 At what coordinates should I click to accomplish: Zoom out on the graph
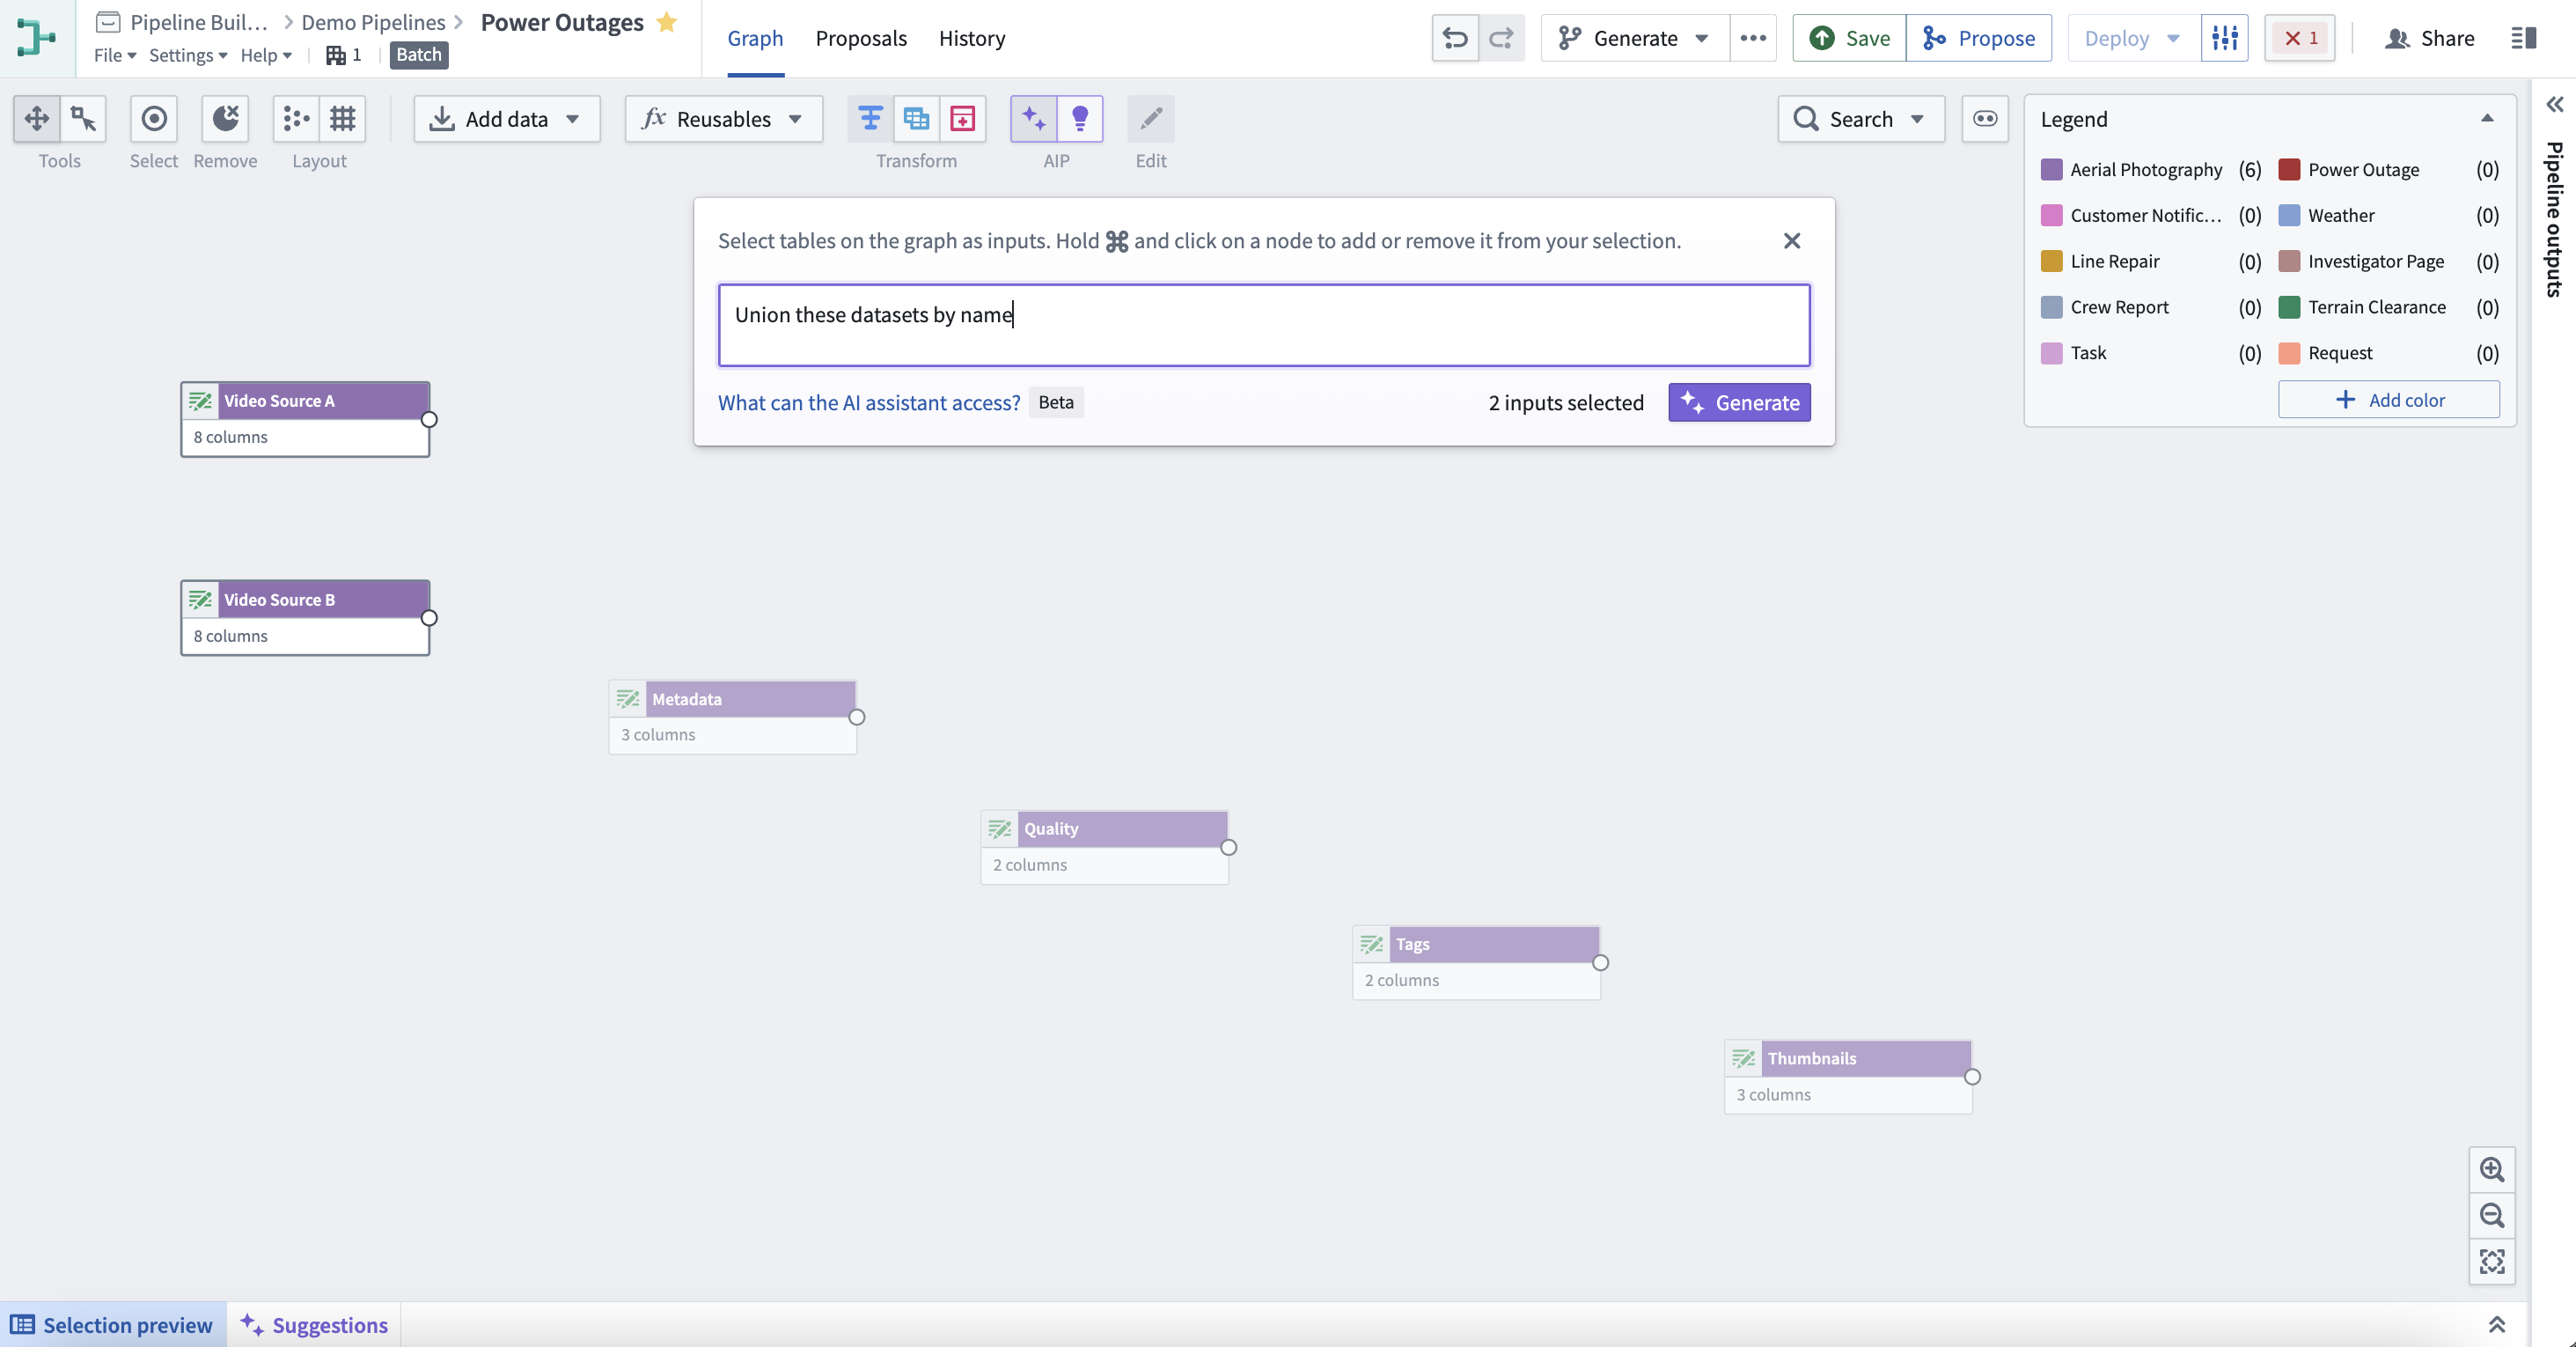pos(2492,1215)
